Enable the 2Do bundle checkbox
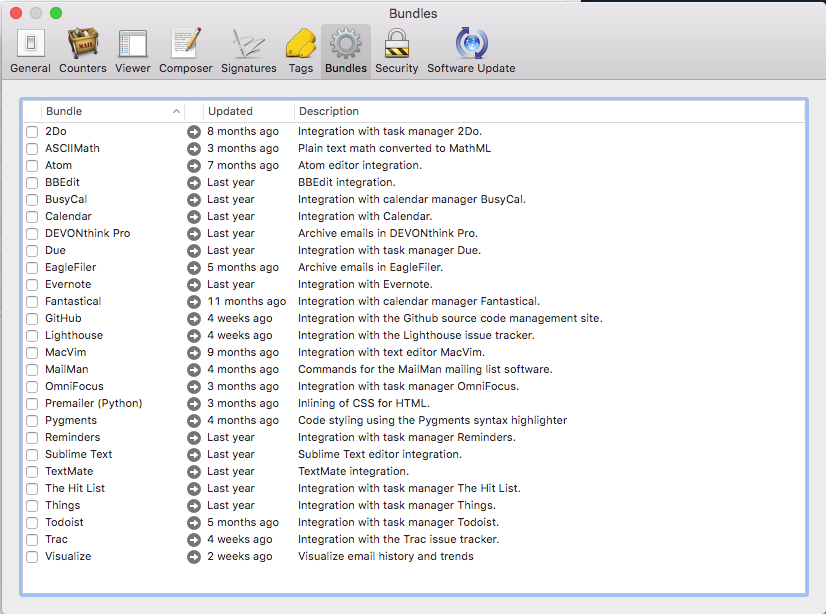This screenshot has width=826, height=614. (x=32, y=132)
